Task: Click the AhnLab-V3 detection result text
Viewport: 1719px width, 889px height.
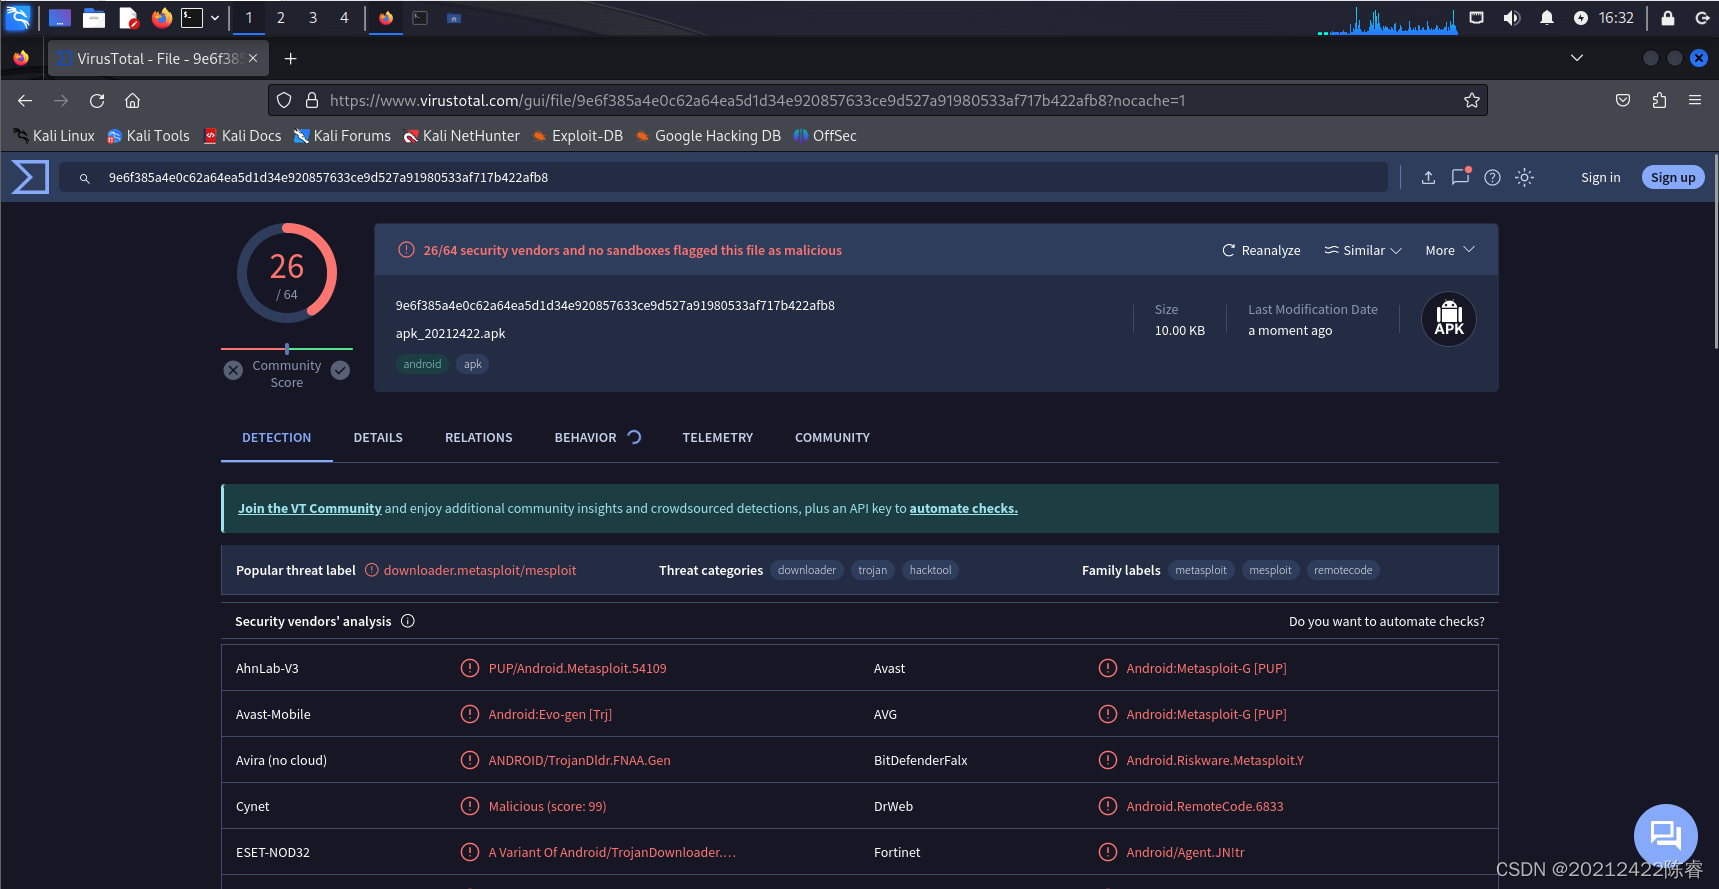Action: click(577, 668)
